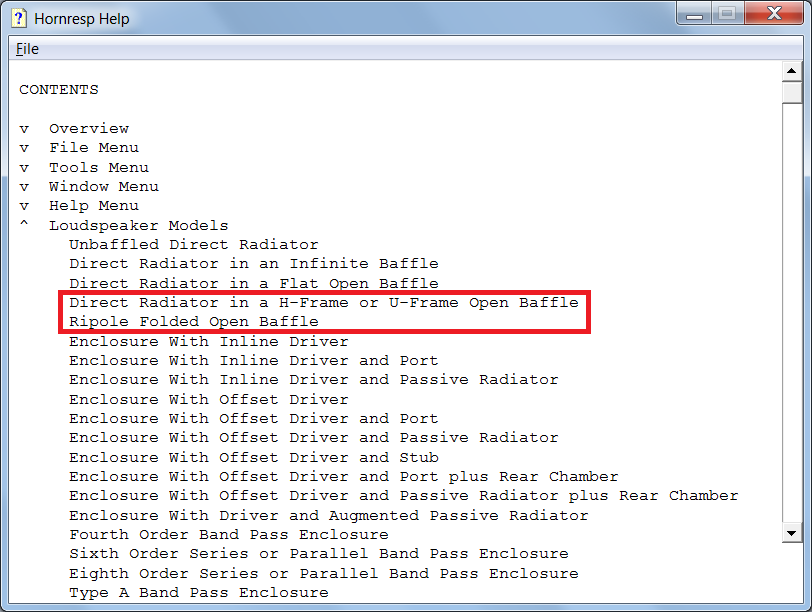
Task: Expand the Overview section
Action: [x=24, y=129]
